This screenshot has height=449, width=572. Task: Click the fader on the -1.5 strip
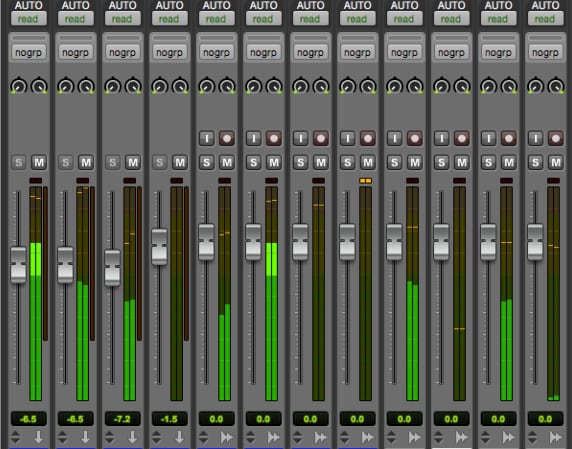159,247
